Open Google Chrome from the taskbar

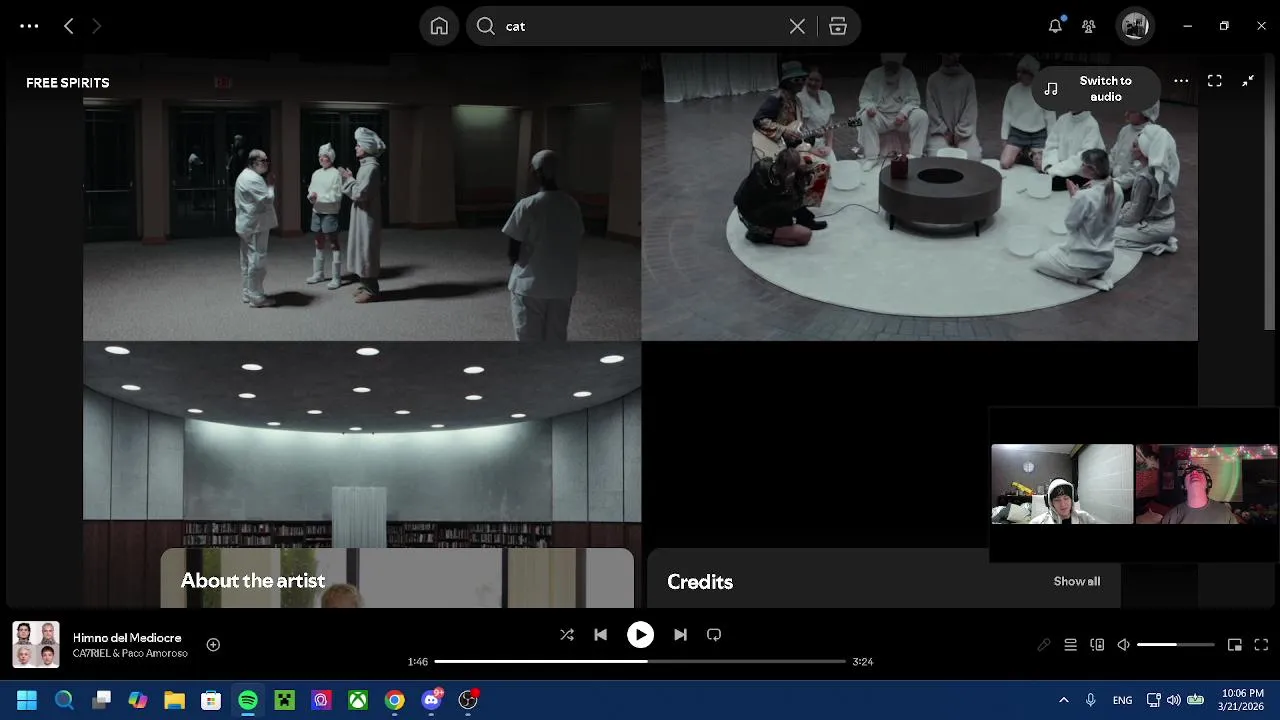395,700
